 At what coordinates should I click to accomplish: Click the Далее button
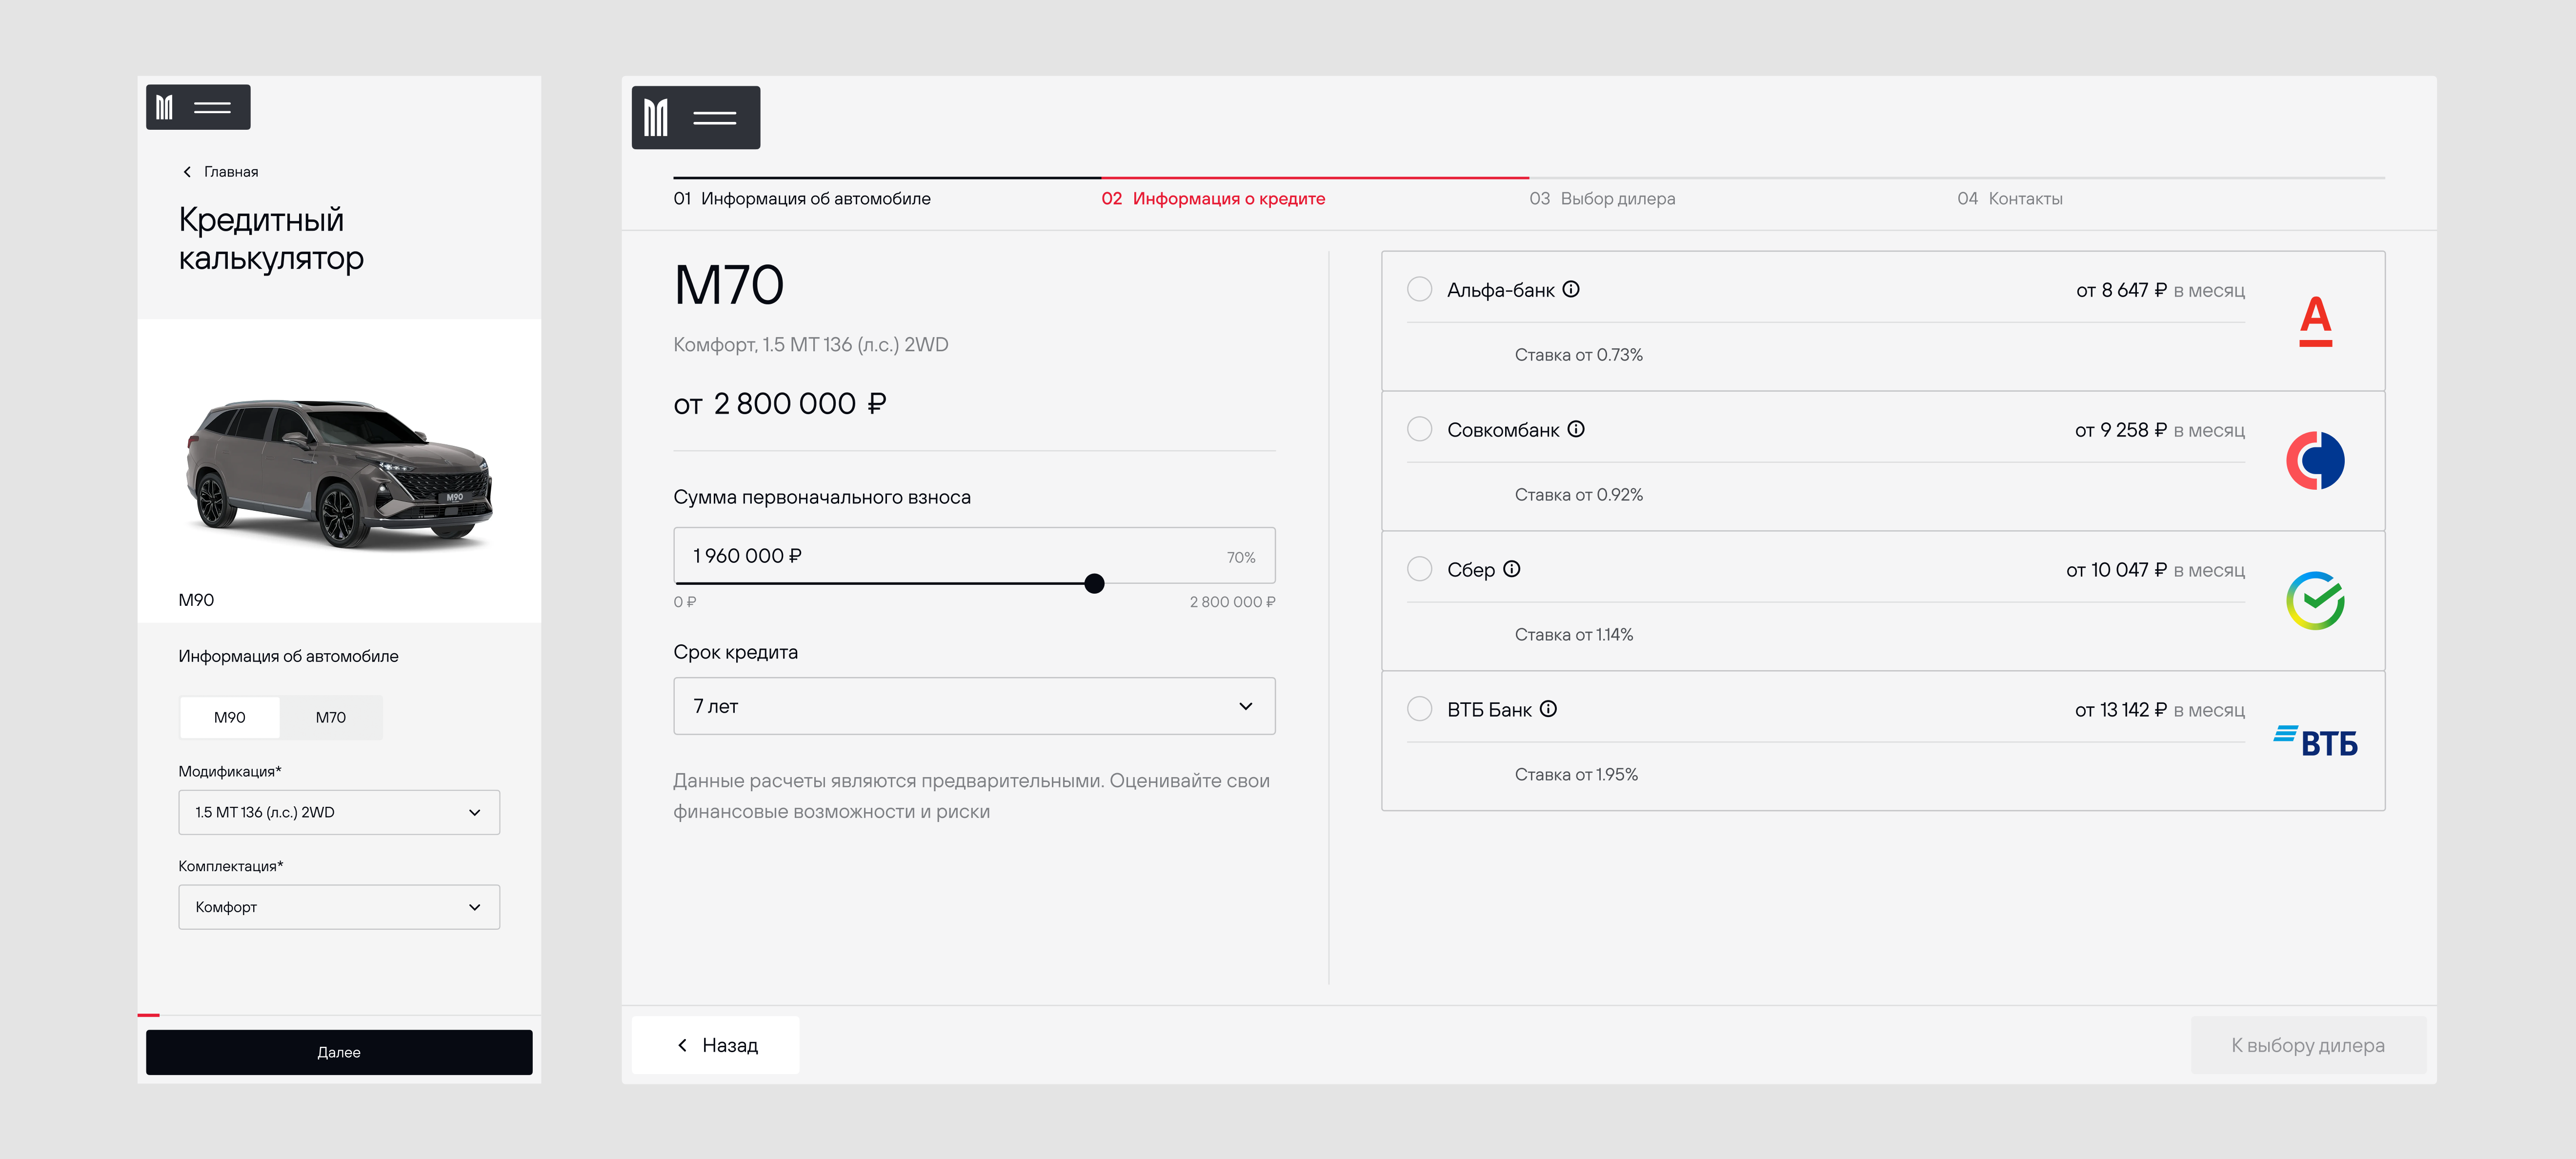tap(339, 1052)
